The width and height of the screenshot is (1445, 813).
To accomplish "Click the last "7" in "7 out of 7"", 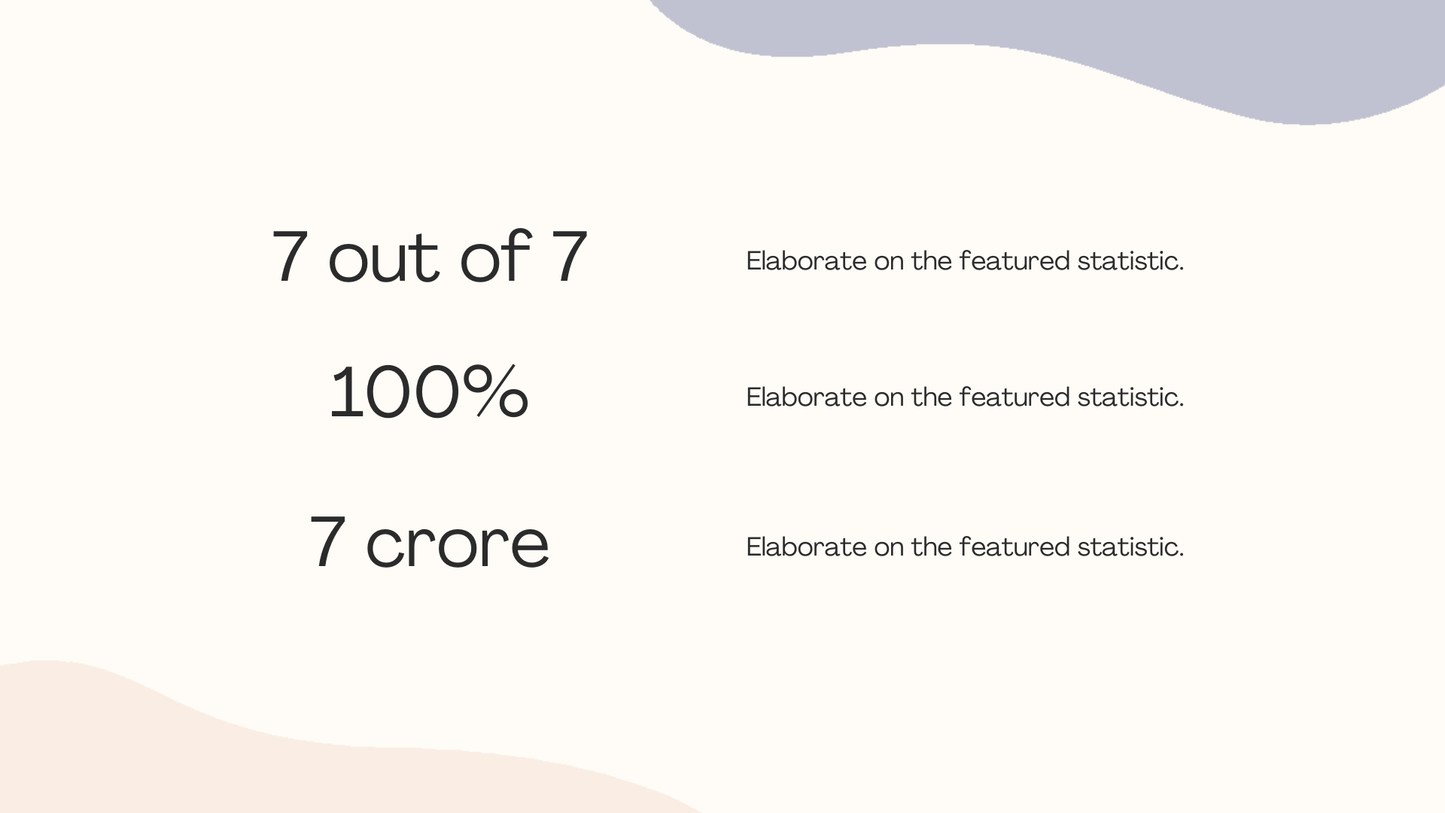I will click(569, 257).
